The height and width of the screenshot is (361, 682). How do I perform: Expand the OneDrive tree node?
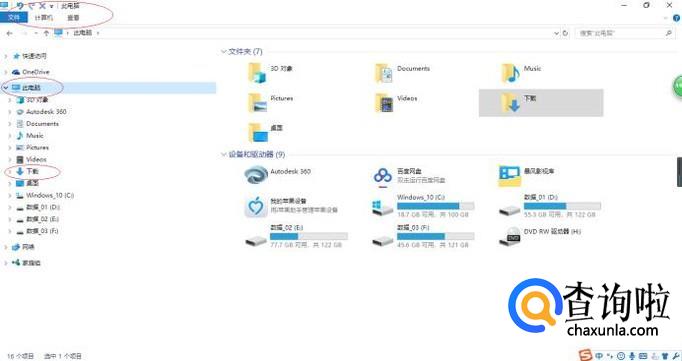pos(6,72)
